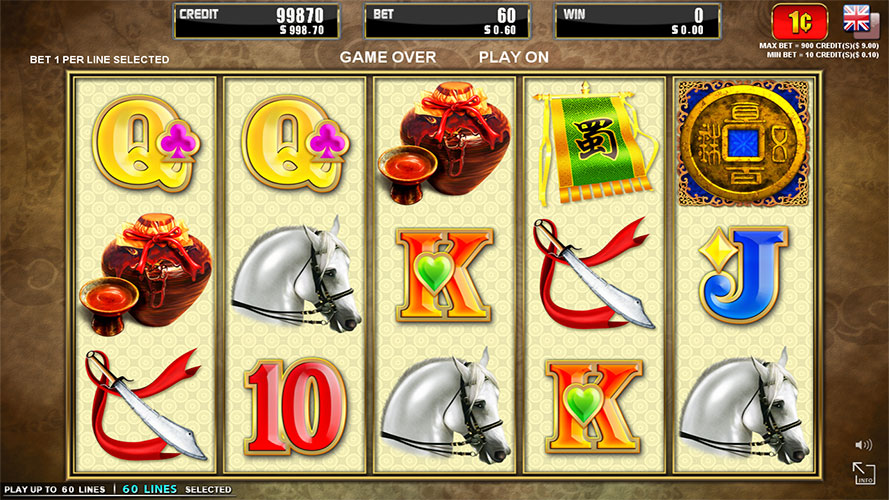889x500 pixels.
Task: Click the red 10 symbol
Action: 295,406
